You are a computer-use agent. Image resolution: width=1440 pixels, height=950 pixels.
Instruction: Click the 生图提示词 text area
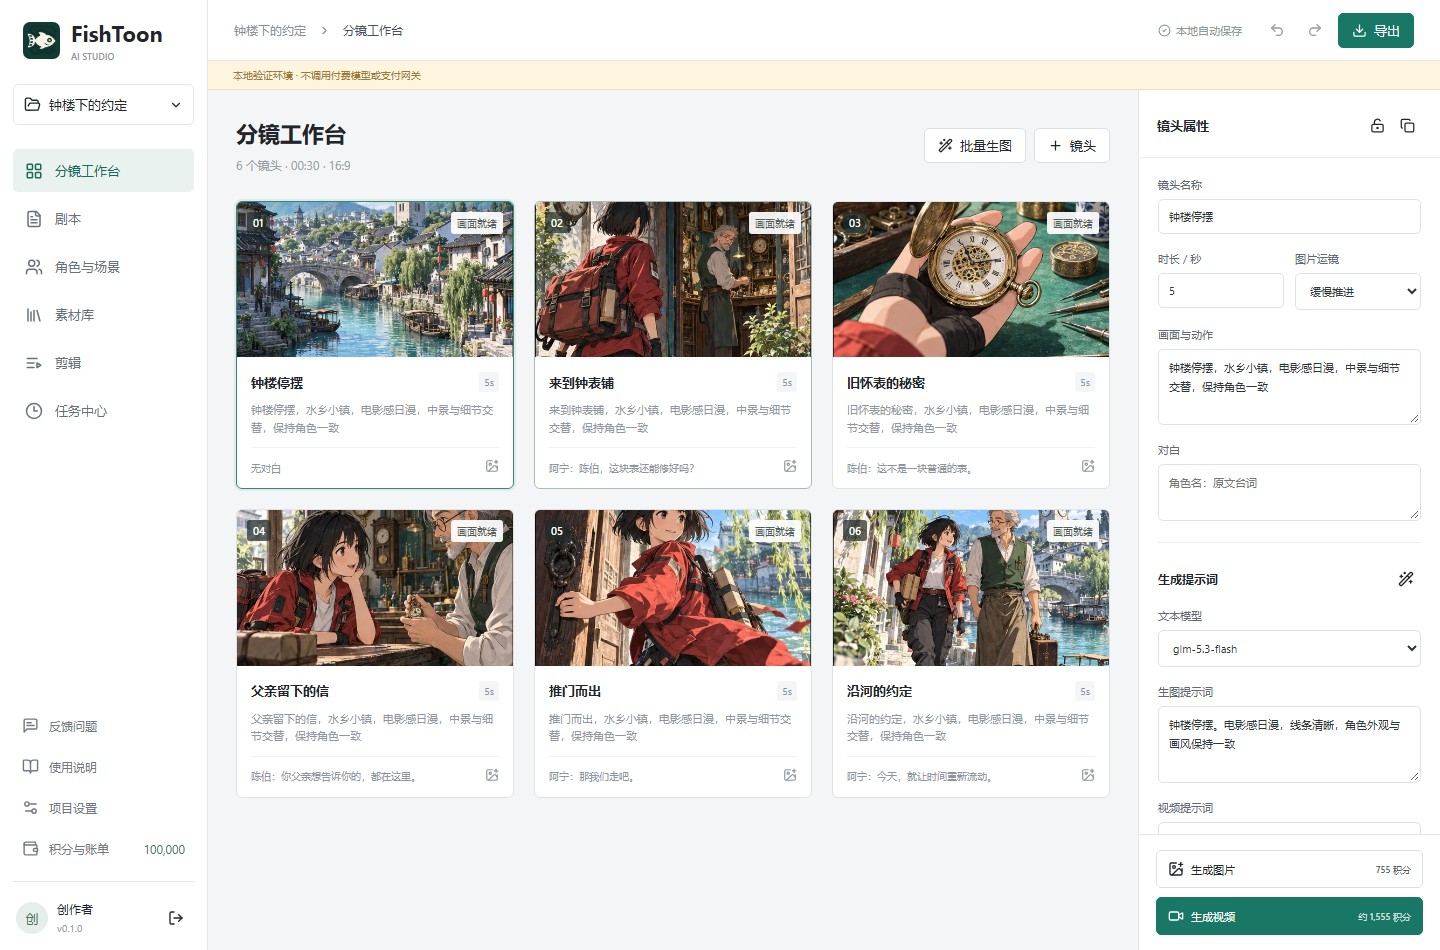point(1289,744)
